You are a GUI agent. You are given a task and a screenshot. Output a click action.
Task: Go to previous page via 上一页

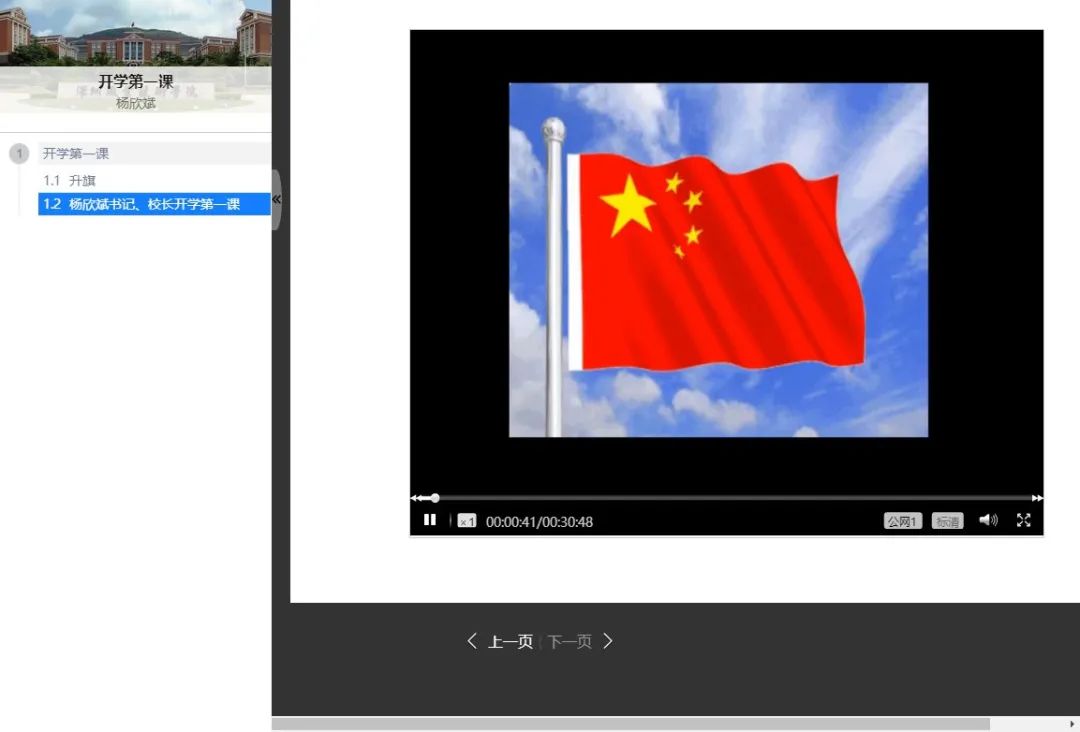[510, 642]
